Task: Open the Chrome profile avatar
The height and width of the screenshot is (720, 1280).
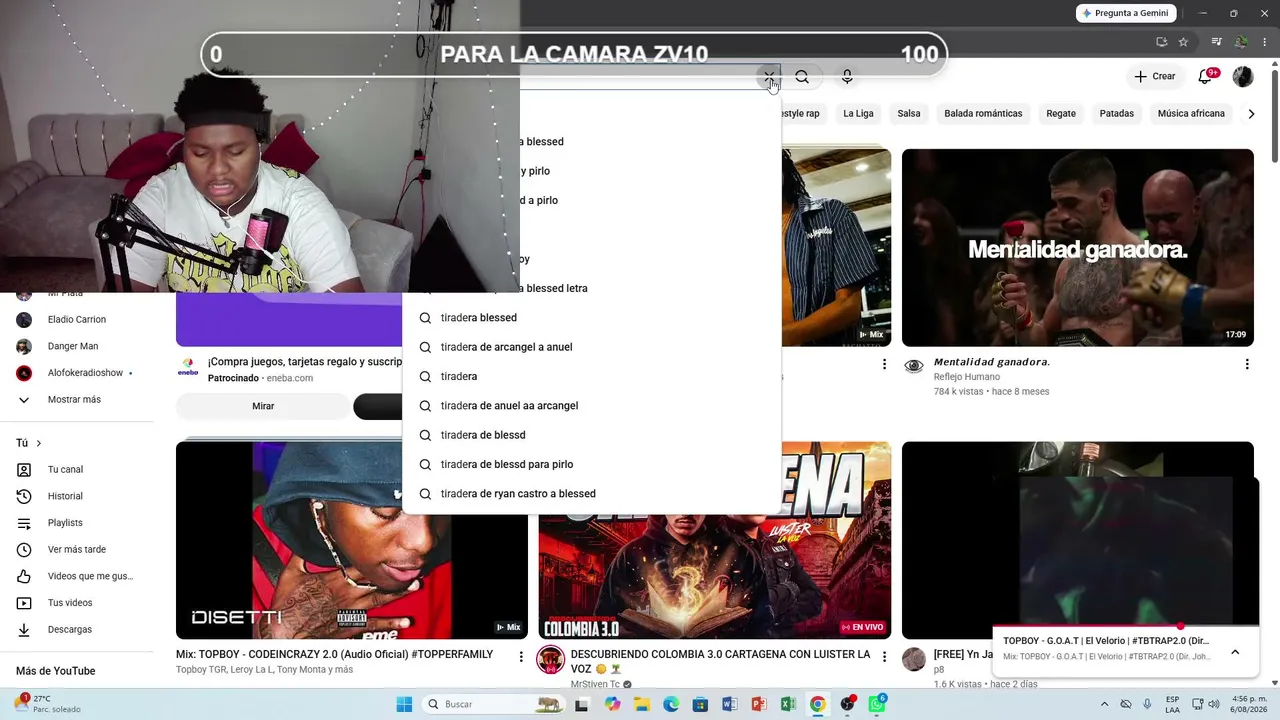Action: click(x=1241, y=42)
